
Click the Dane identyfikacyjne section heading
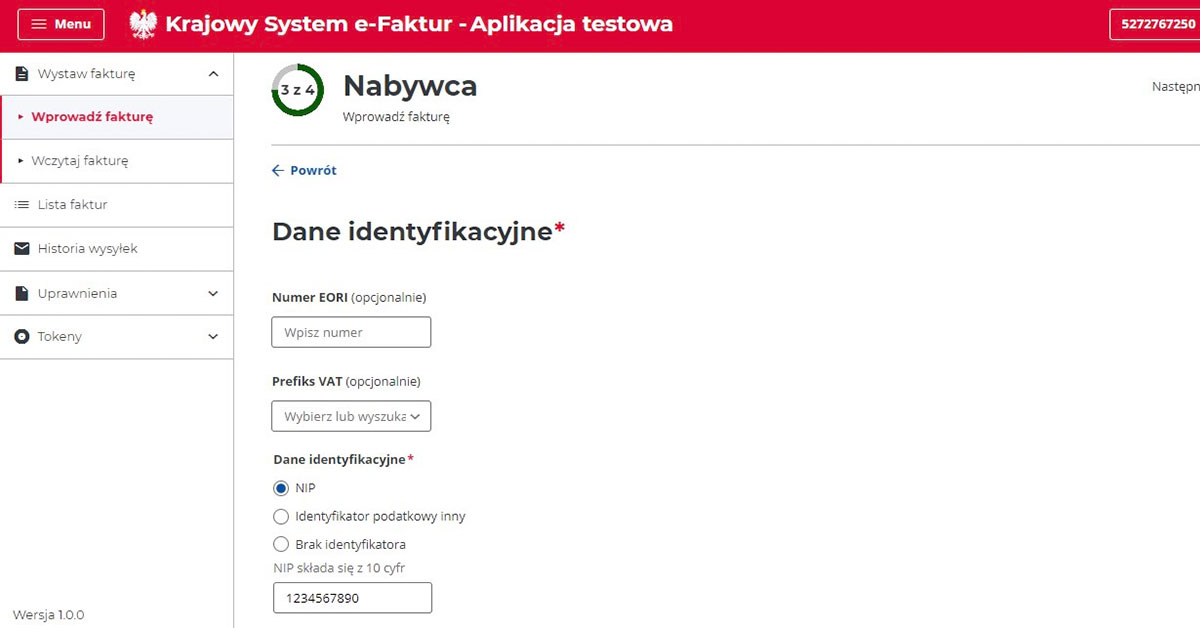(418, 231)
